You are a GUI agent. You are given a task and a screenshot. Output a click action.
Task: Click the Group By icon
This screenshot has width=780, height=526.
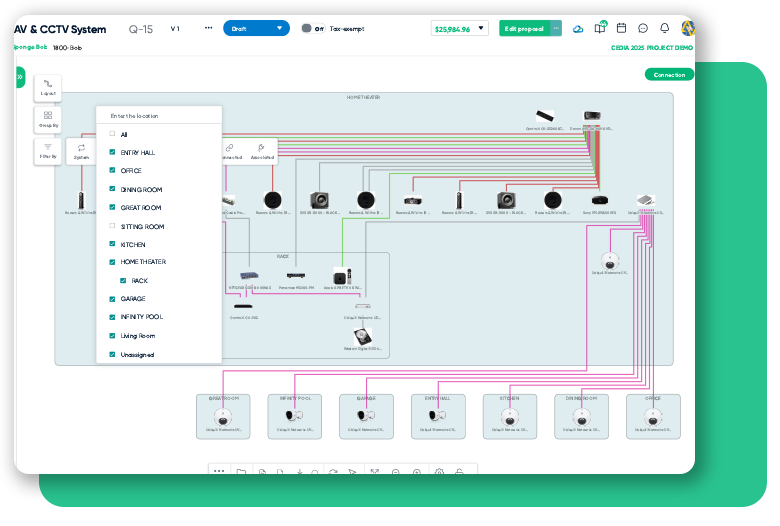click(48, 119)
